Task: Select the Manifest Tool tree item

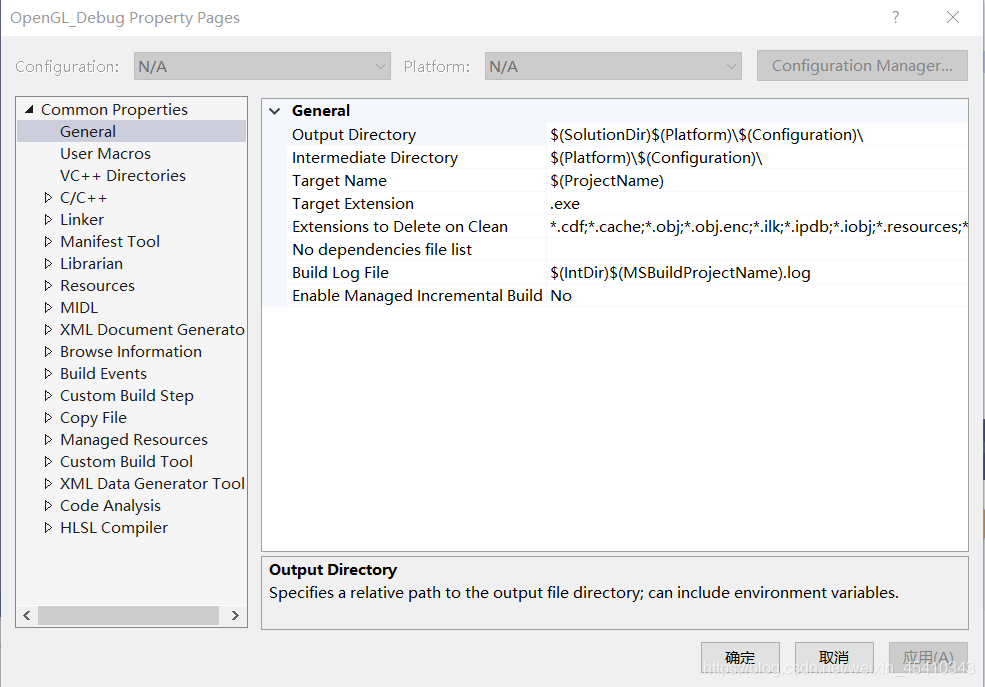Action: pyautogui.click(x=110, y=241)
